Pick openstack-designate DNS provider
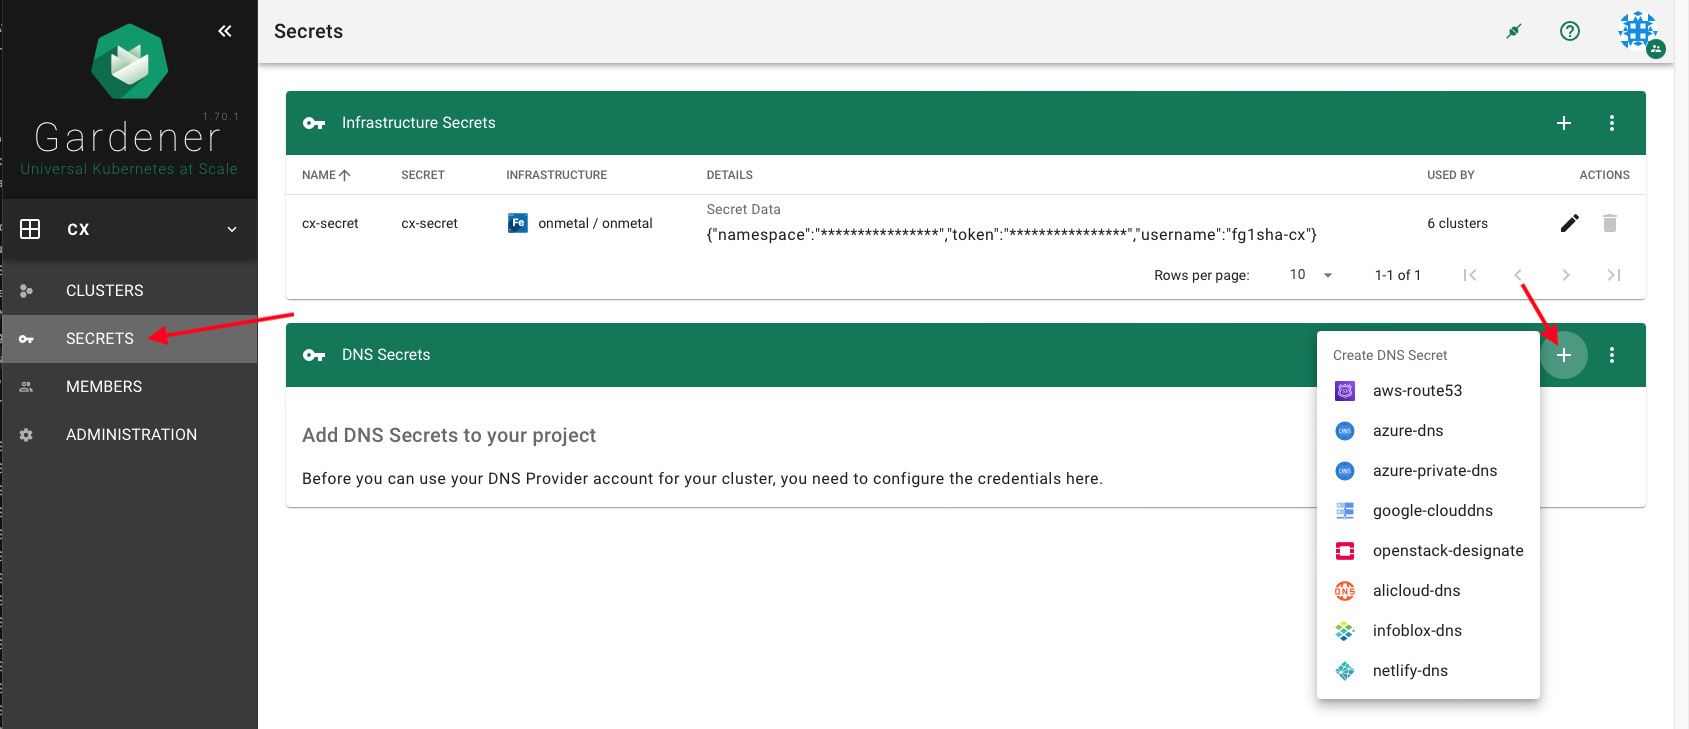1689x729 pixels. click(1447, 551)
